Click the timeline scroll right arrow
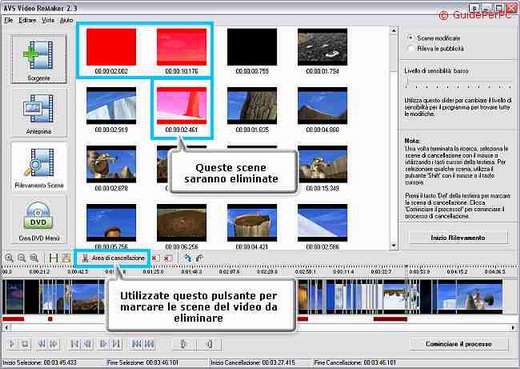Viewport: 520px width, 369px height. pos(513,328)
